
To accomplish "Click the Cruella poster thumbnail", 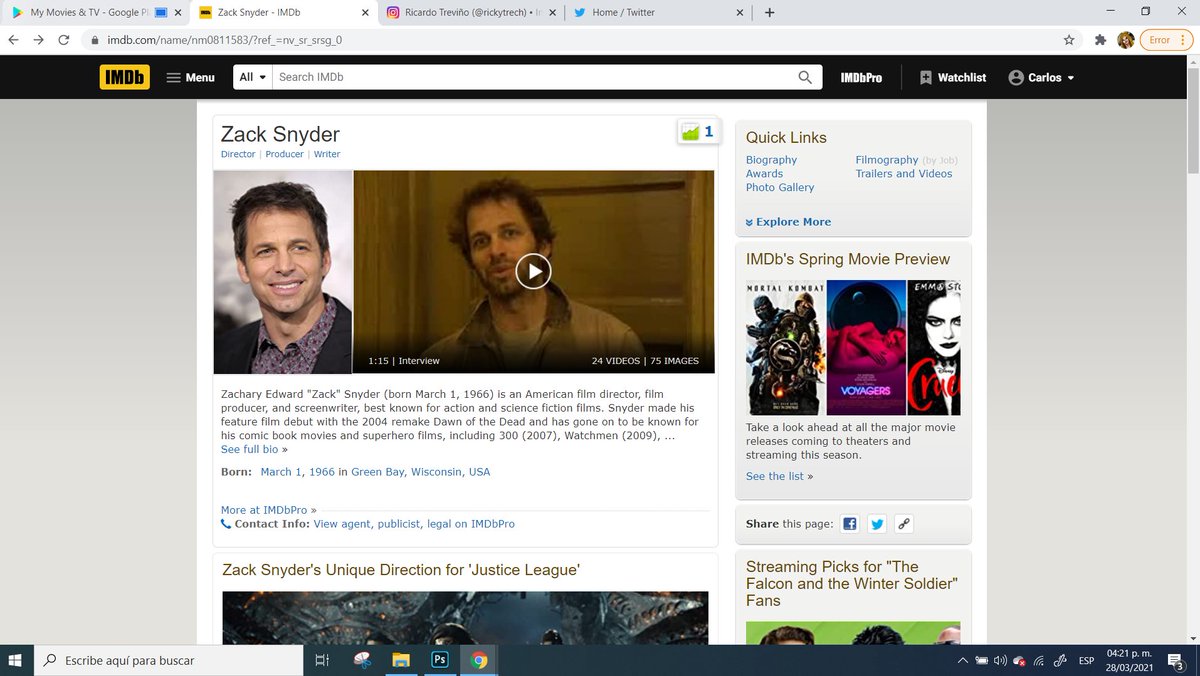I will (934, 348).
